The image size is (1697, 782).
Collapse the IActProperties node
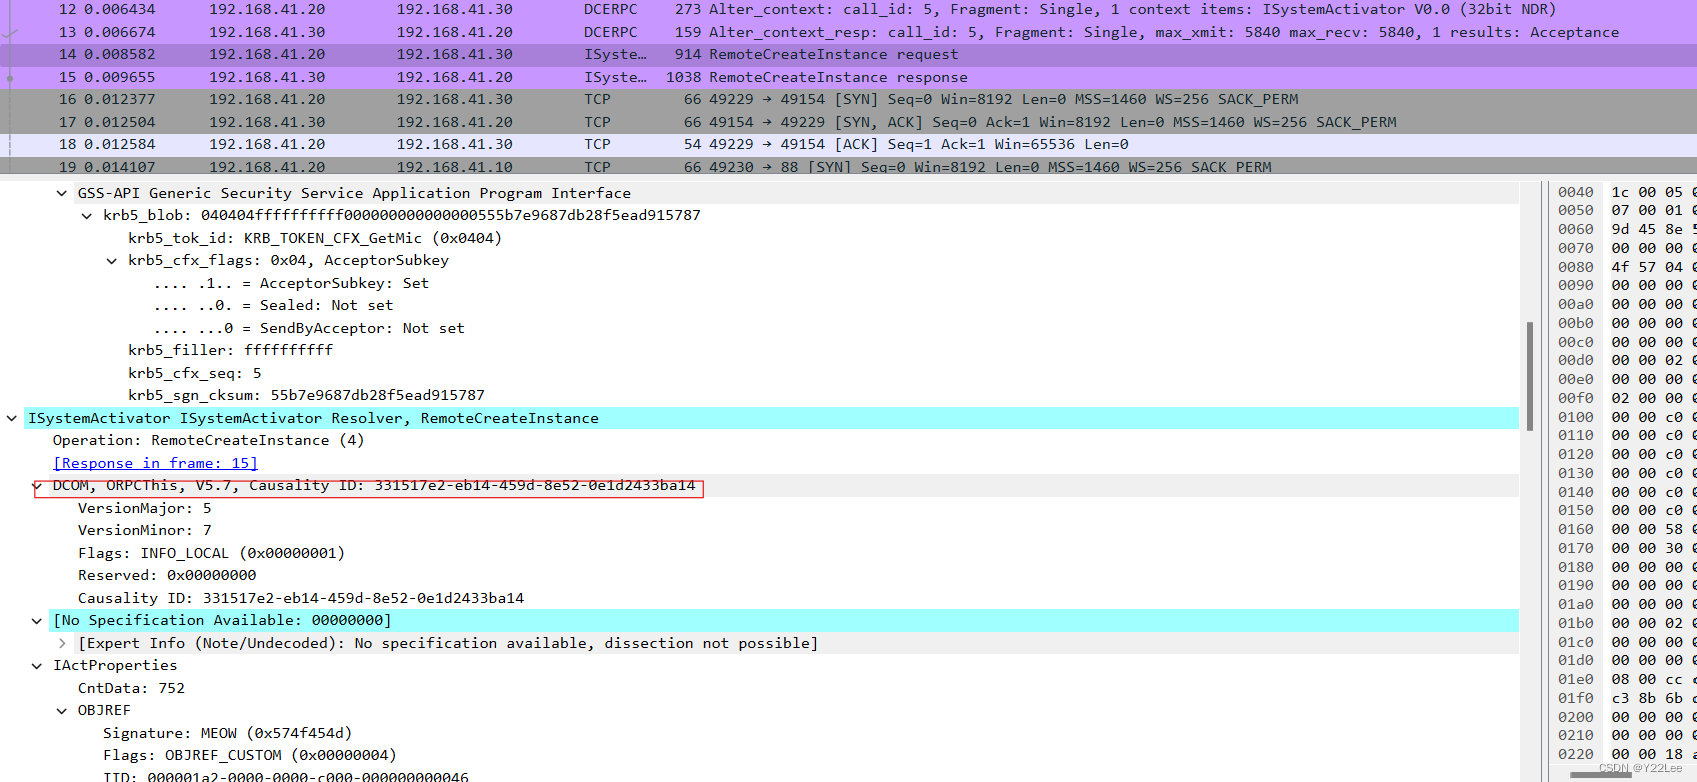(36, 666)
